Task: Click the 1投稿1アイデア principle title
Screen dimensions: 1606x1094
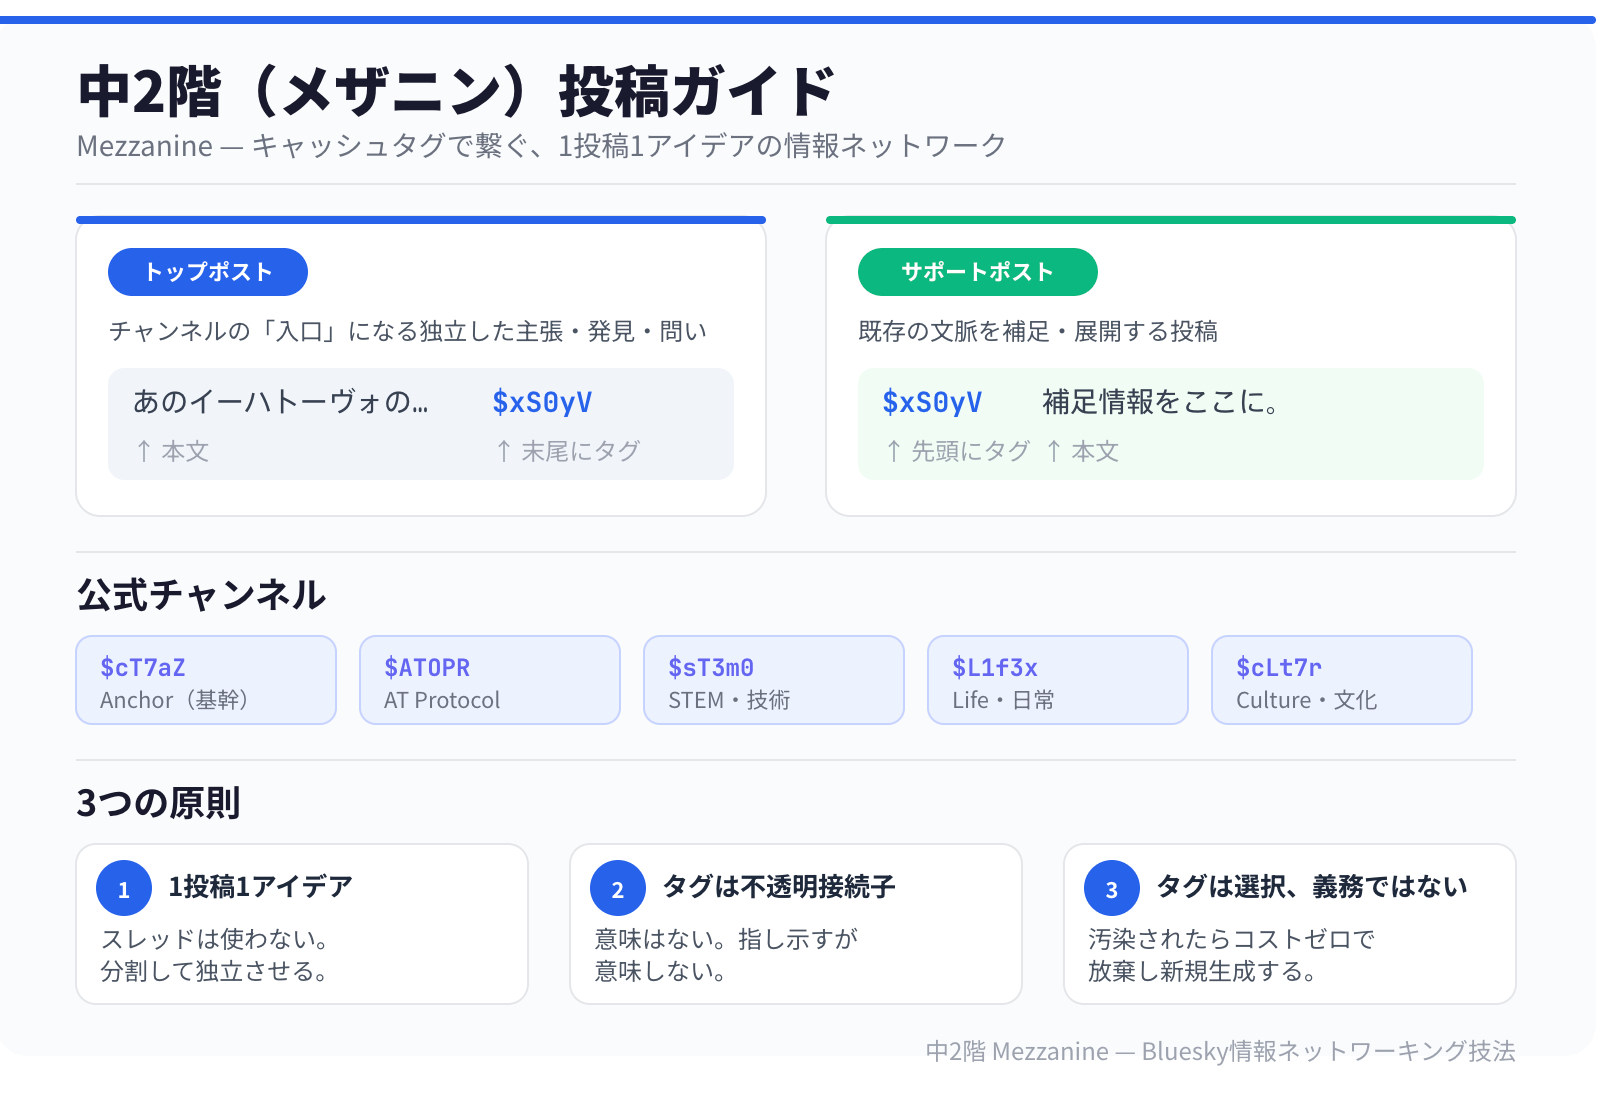Action: (x=261, y=887)
